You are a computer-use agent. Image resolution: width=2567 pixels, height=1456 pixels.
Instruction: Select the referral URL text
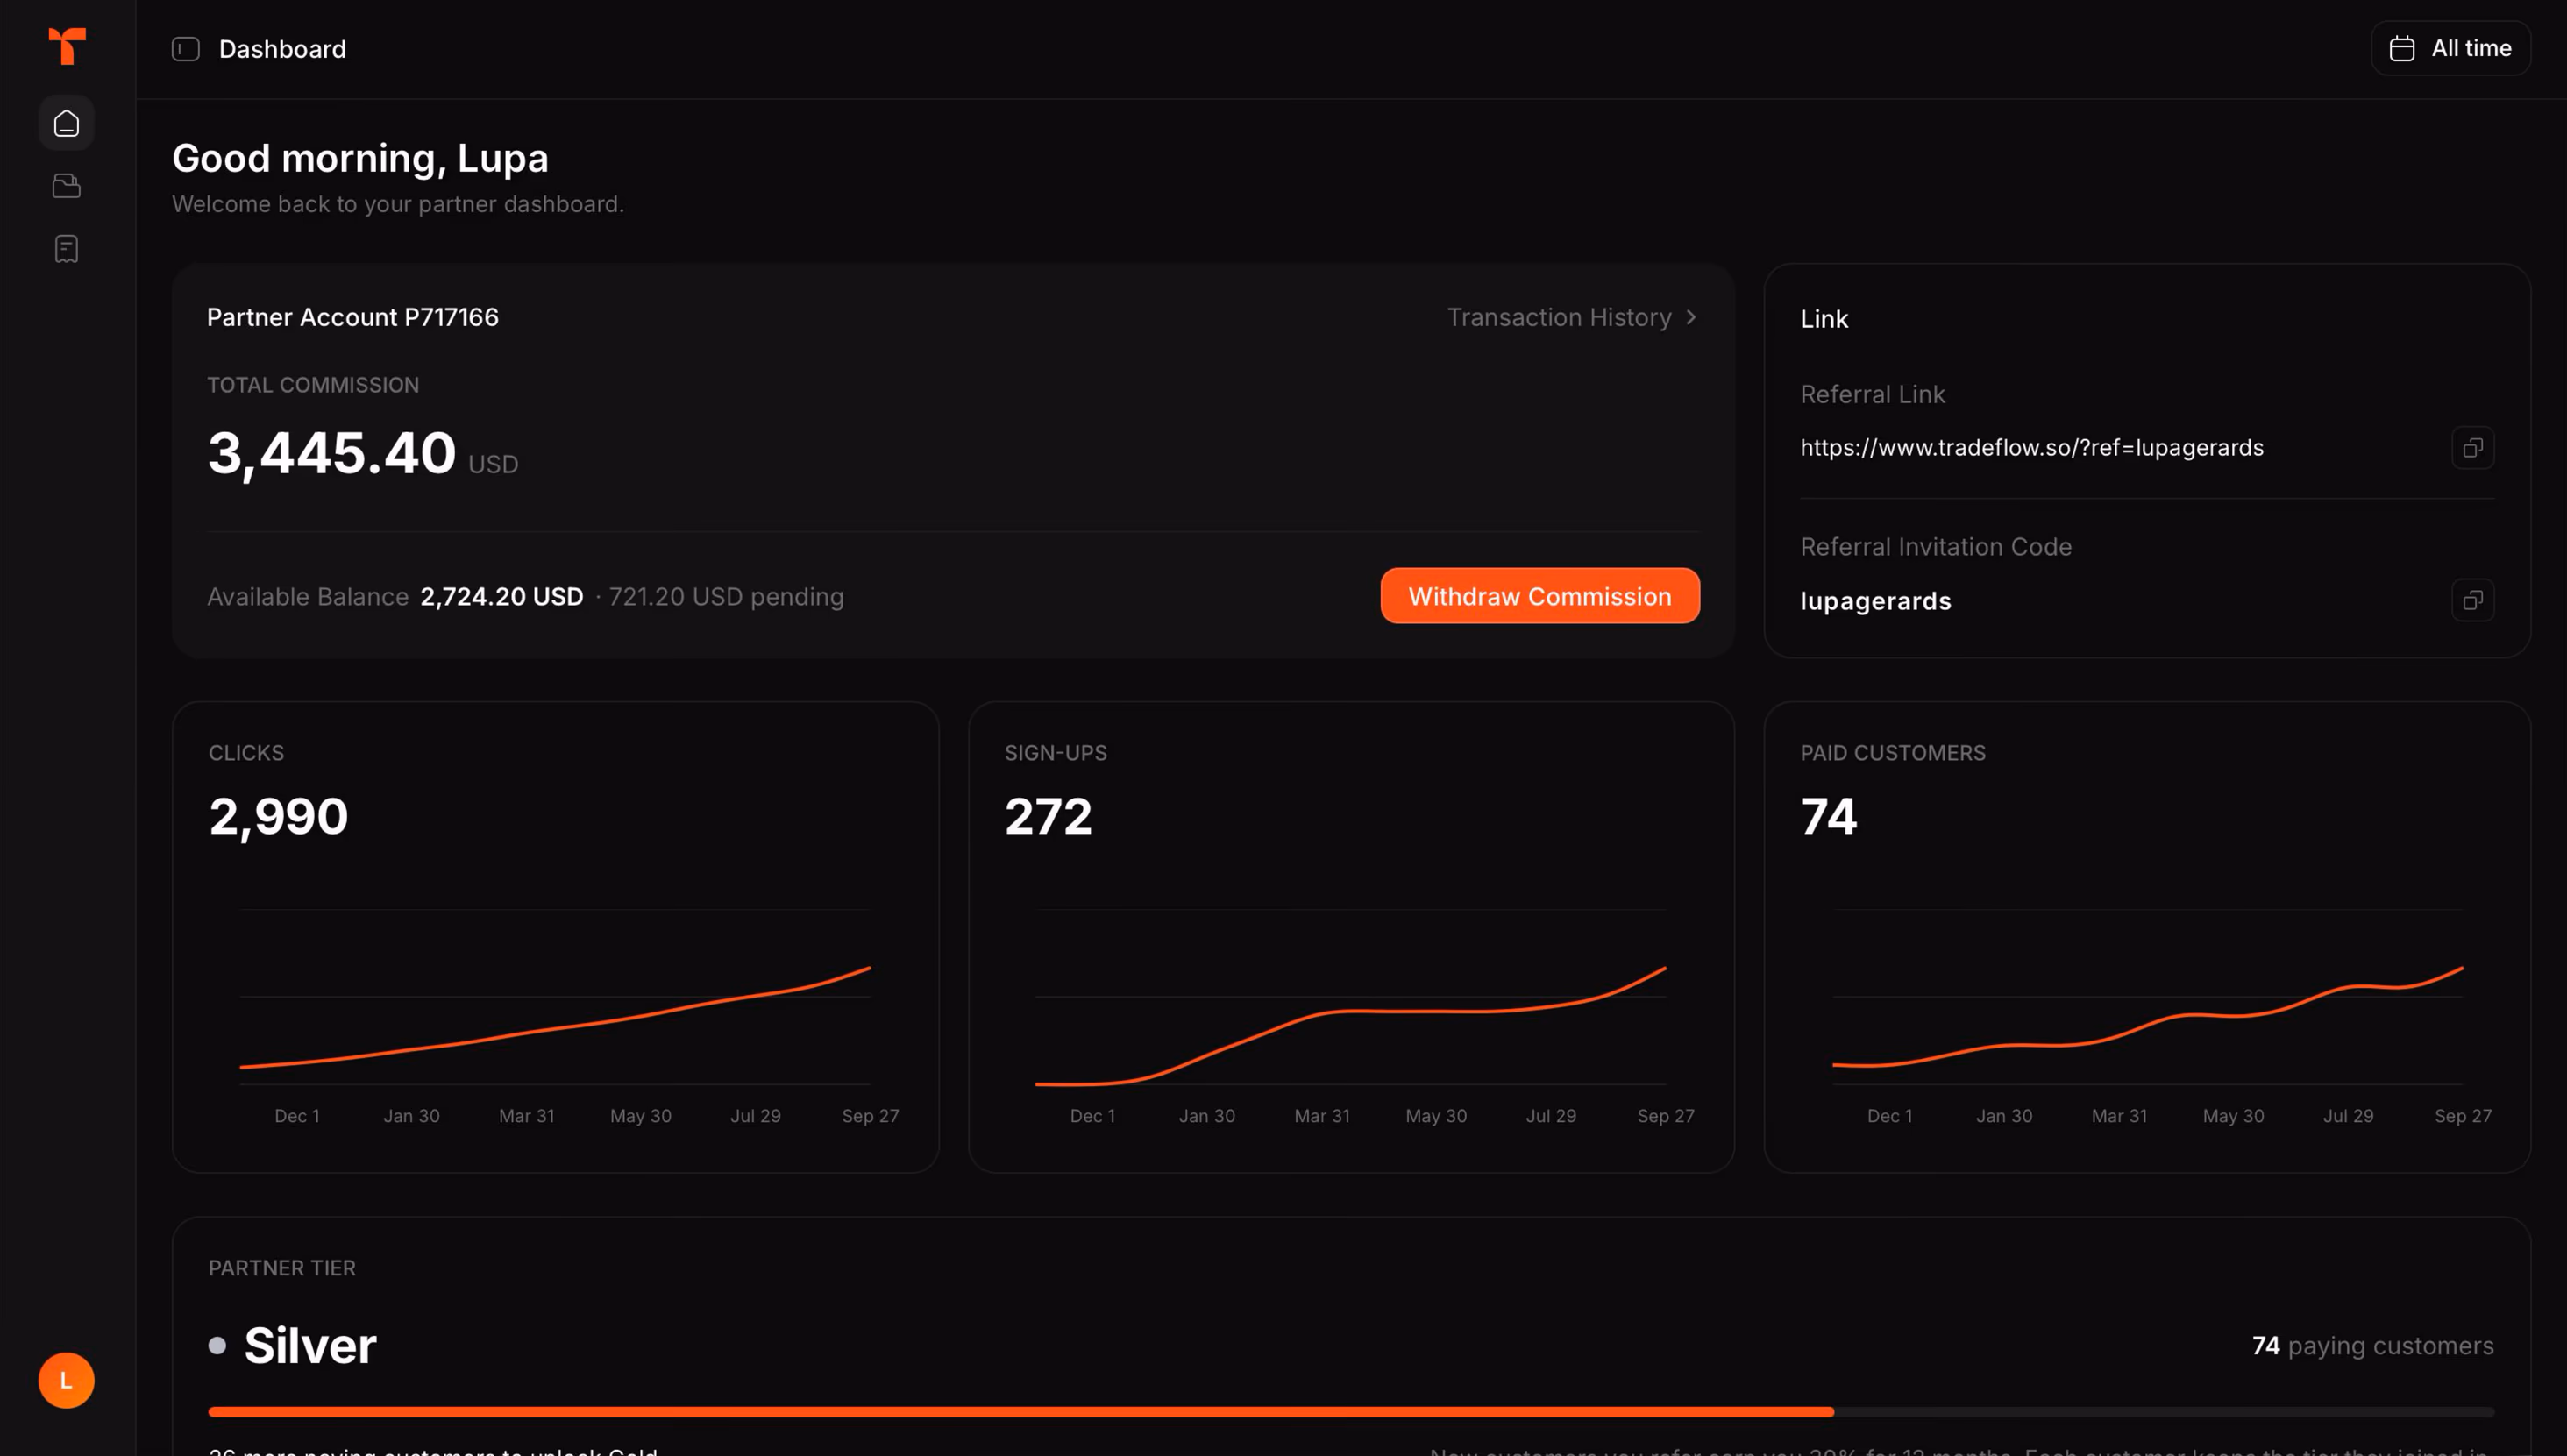pos(2032,448)
